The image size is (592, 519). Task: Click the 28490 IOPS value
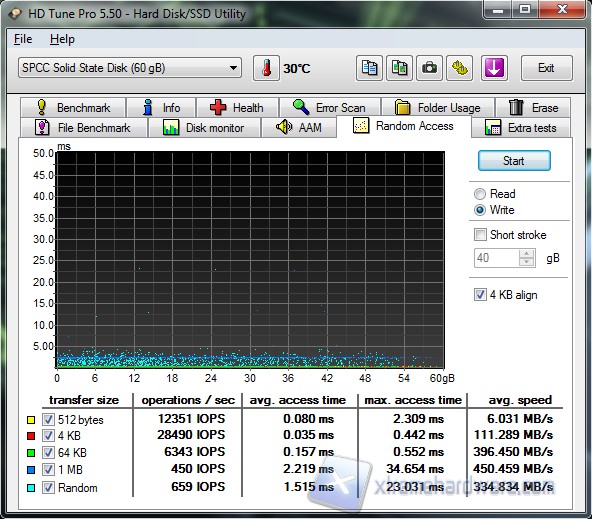191,435
